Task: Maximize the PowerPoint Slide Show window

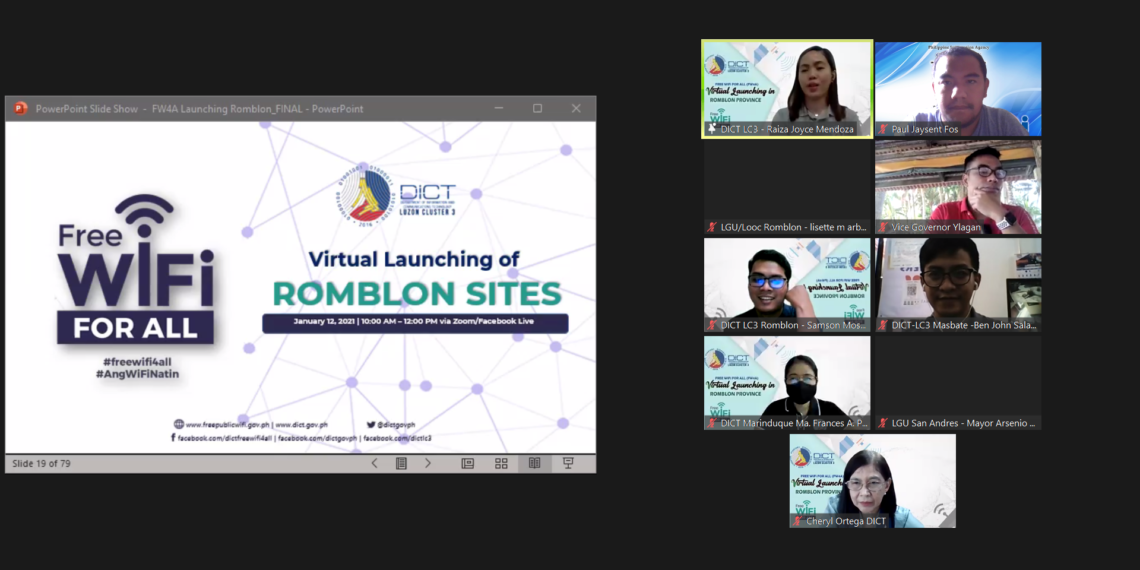Action: [537, 108]
